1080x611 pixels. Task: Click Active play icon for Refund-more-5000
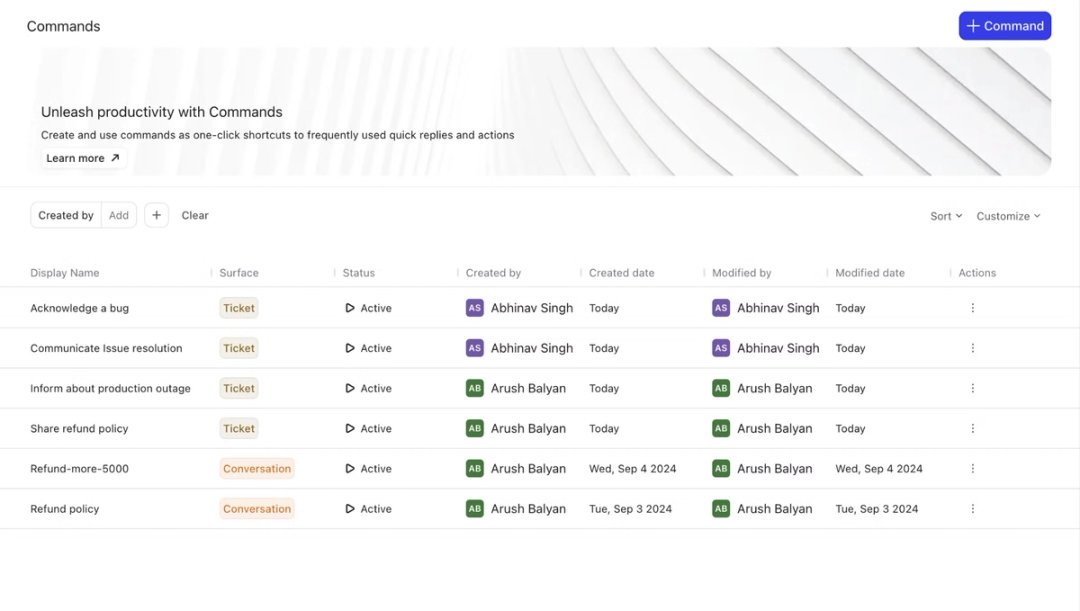point(350,468)
